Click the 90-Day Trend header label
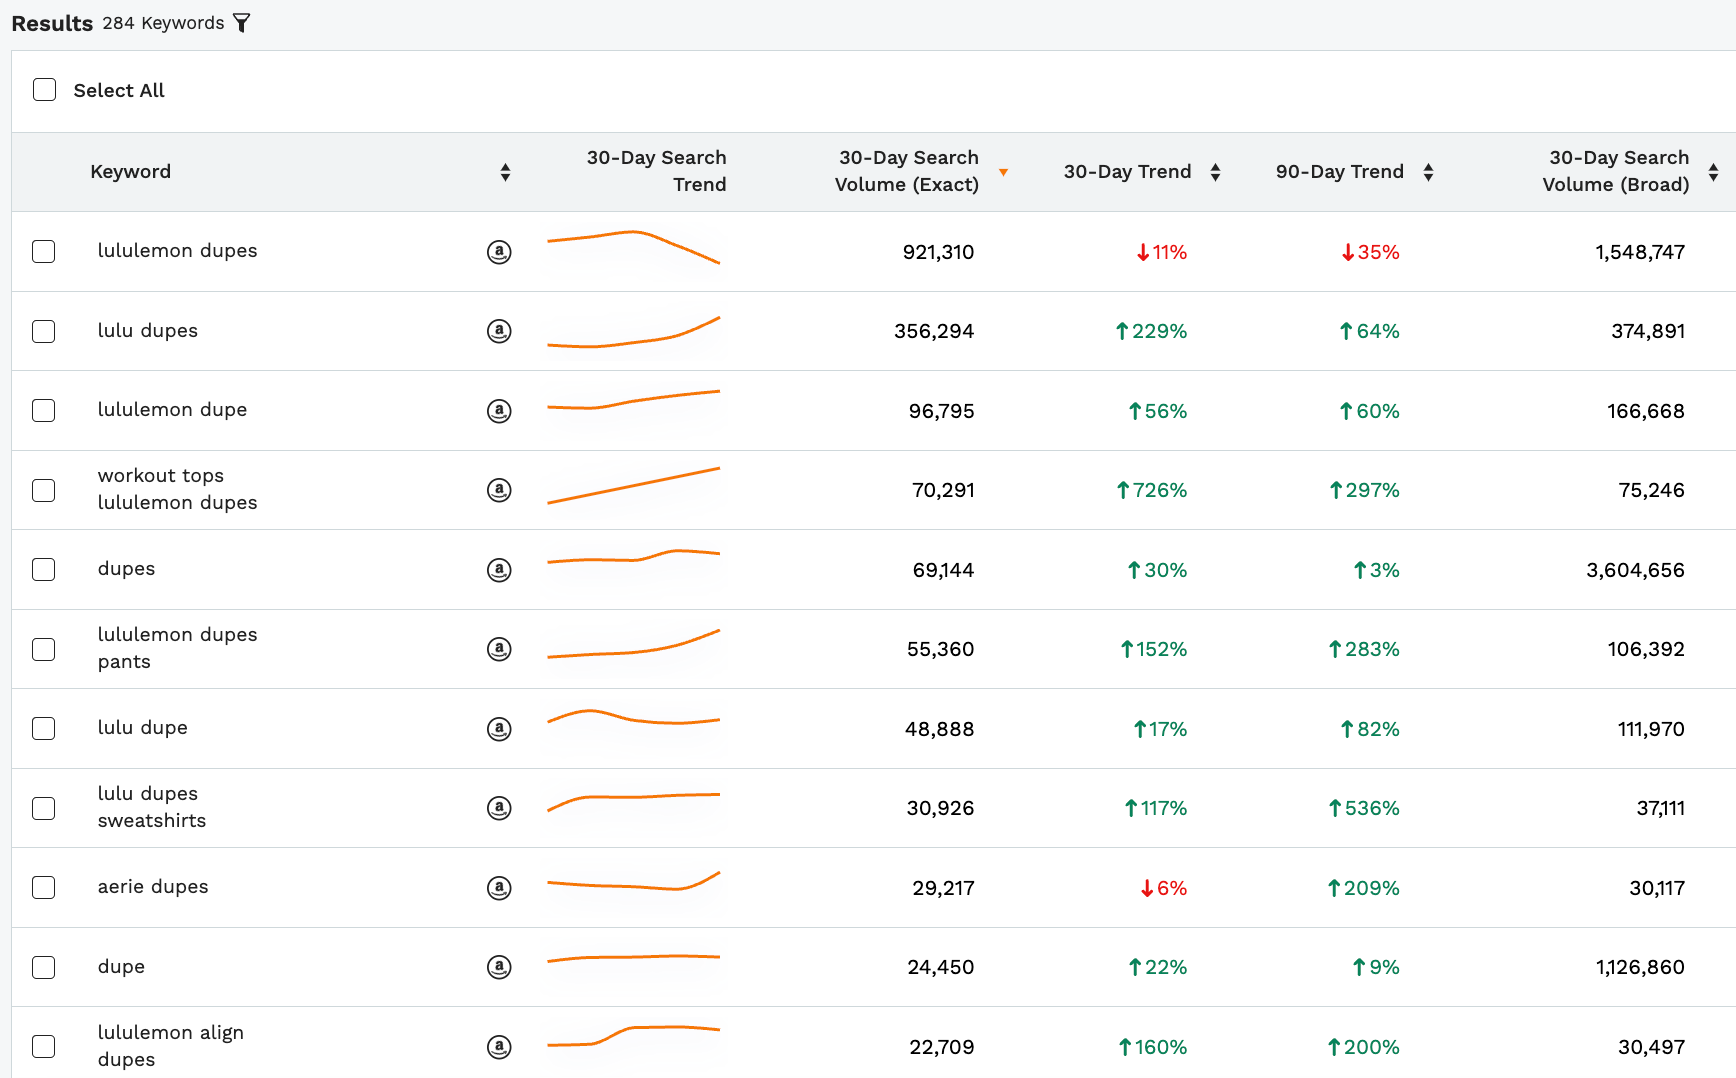 pos(1339,171)
